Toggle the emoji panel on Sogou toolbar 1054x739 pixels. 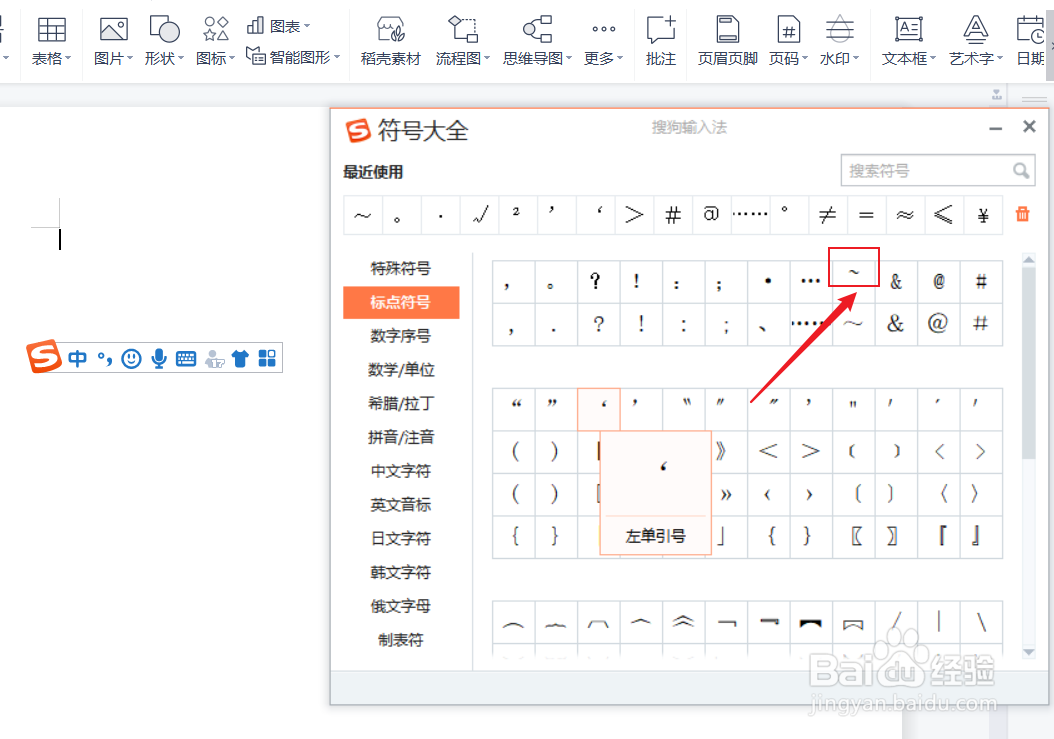coord(131,357)
